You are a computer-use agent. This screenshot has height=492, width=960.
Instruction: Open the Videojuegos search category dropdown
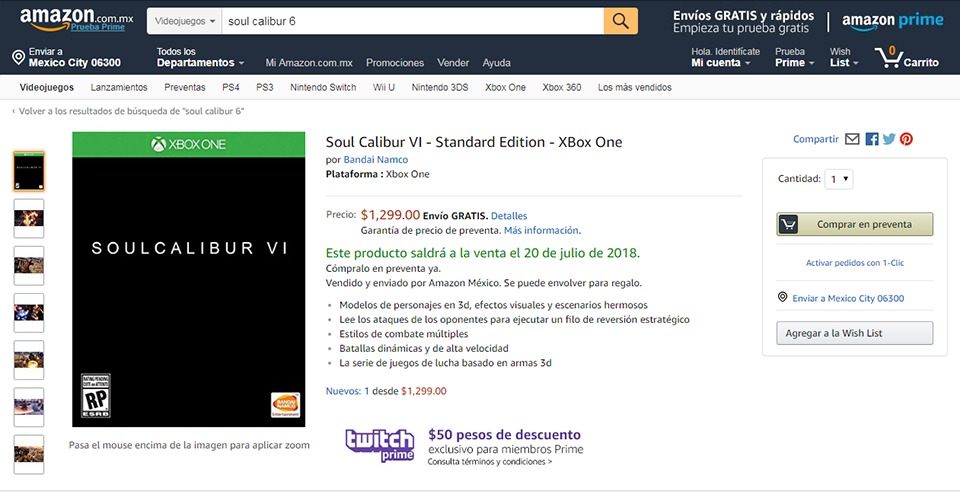(x=184, y=21)
